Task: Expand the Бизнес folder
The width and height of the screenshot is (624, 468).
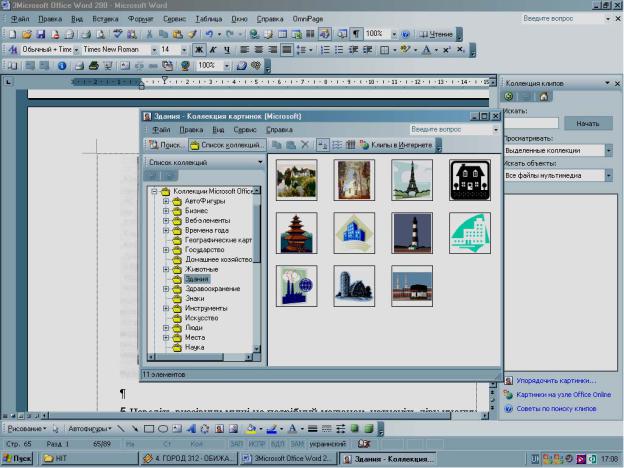Action: pos(166,211)
